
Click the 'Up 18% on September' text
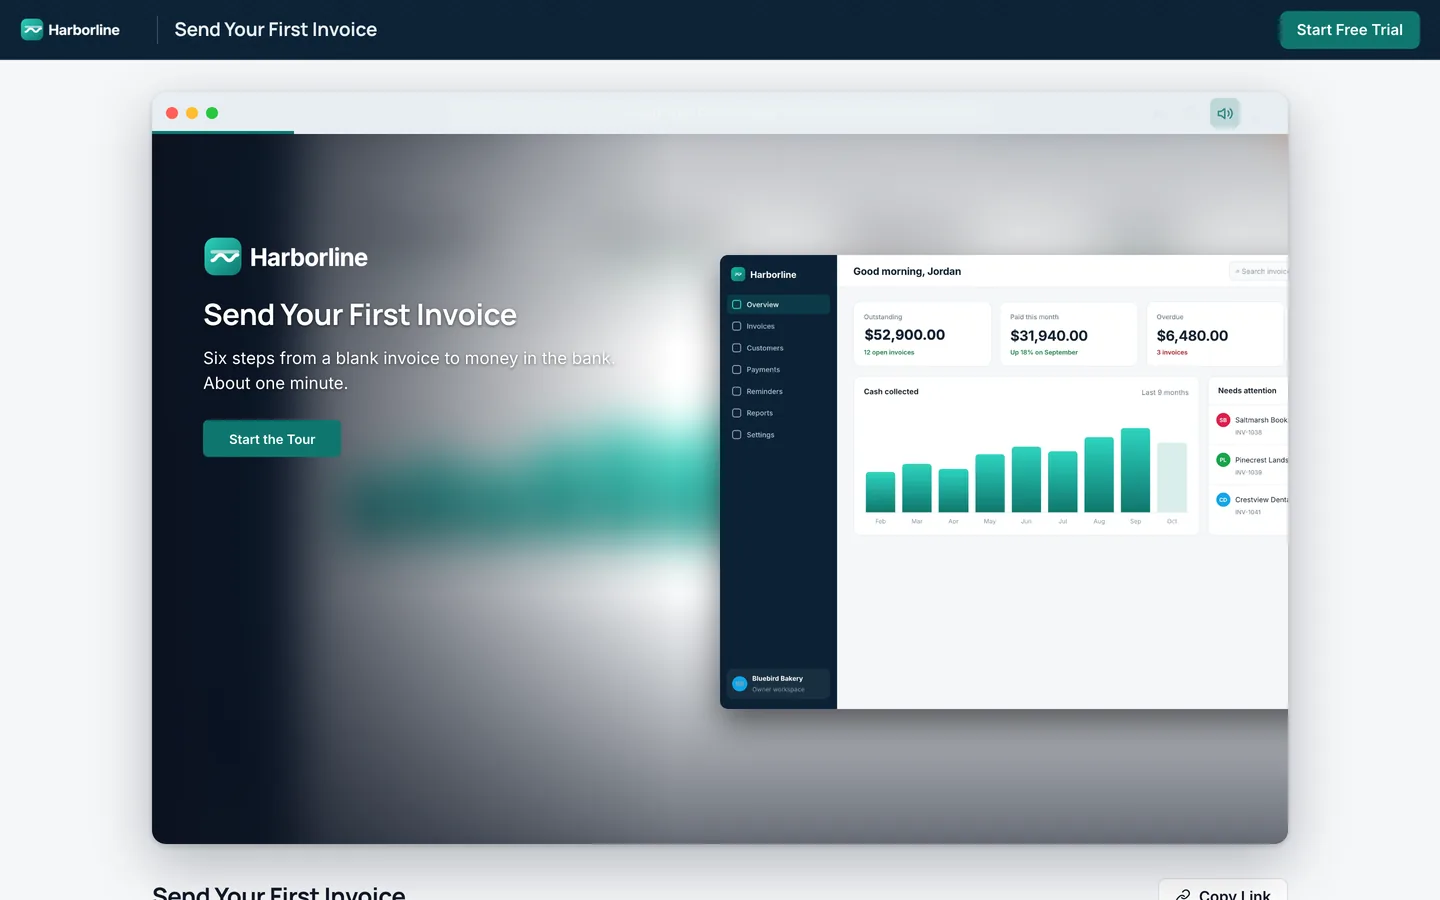pyautogui.click(x=1044, y=352)
